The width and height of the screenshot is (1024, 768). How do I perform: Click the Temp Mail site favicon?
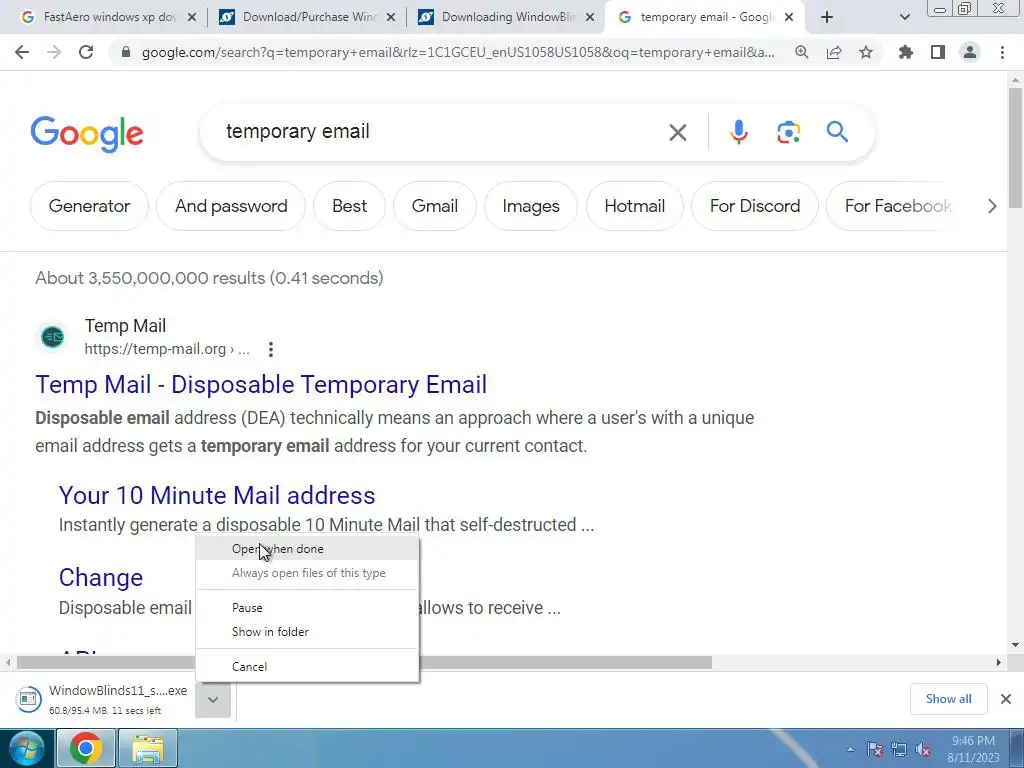[53, 337]
